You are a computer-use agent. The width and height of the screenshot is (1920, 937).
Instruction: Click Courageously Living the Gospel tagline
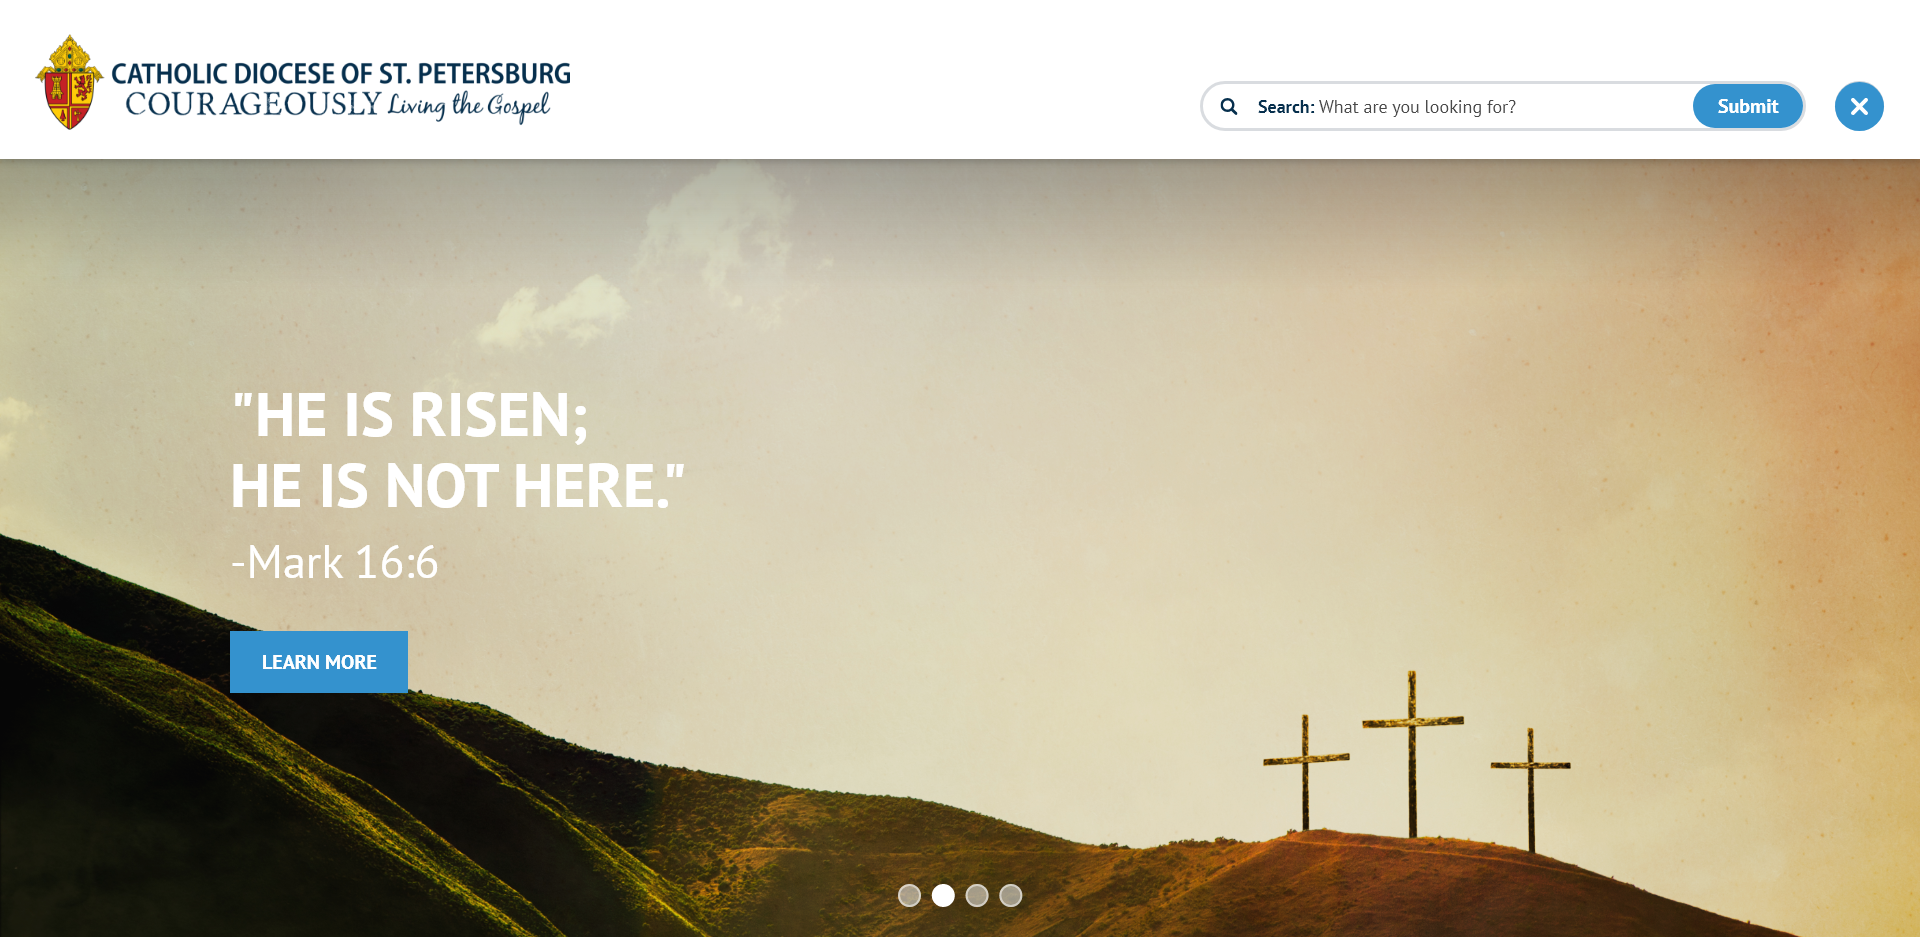click(338, 105)
